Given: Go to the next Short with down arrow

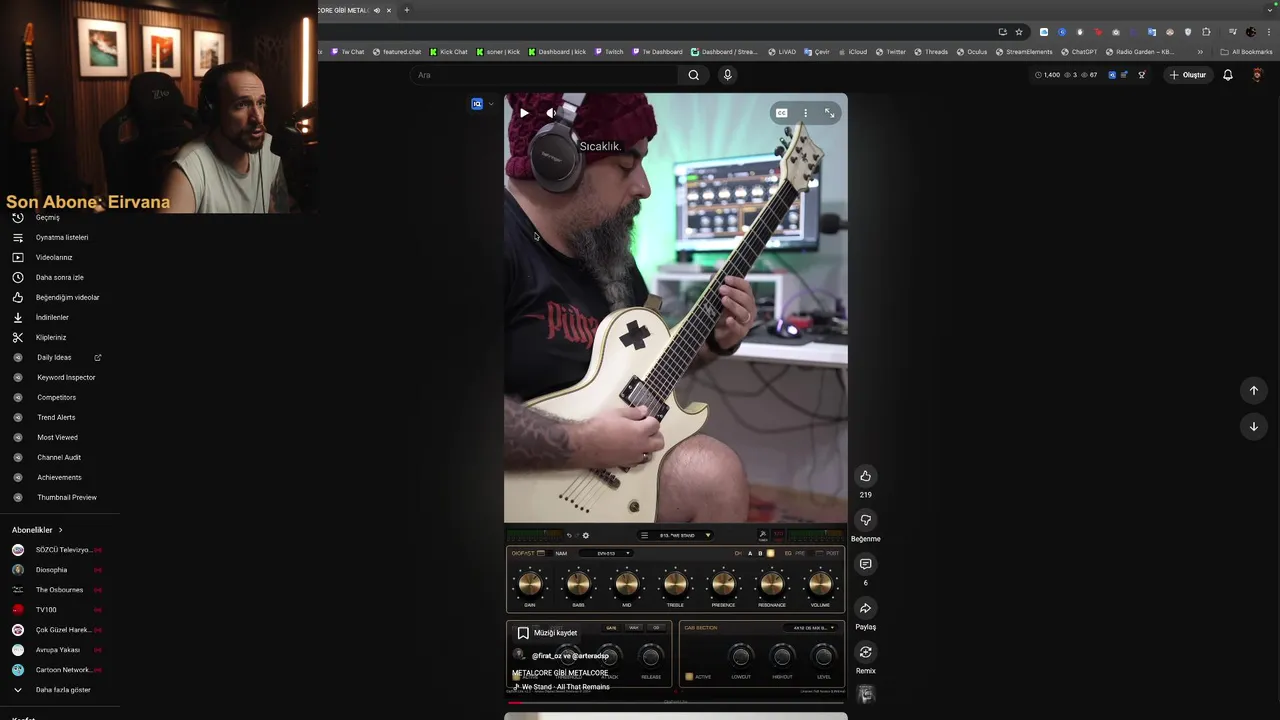Looking at the screenshot, I should point(1253,426).
